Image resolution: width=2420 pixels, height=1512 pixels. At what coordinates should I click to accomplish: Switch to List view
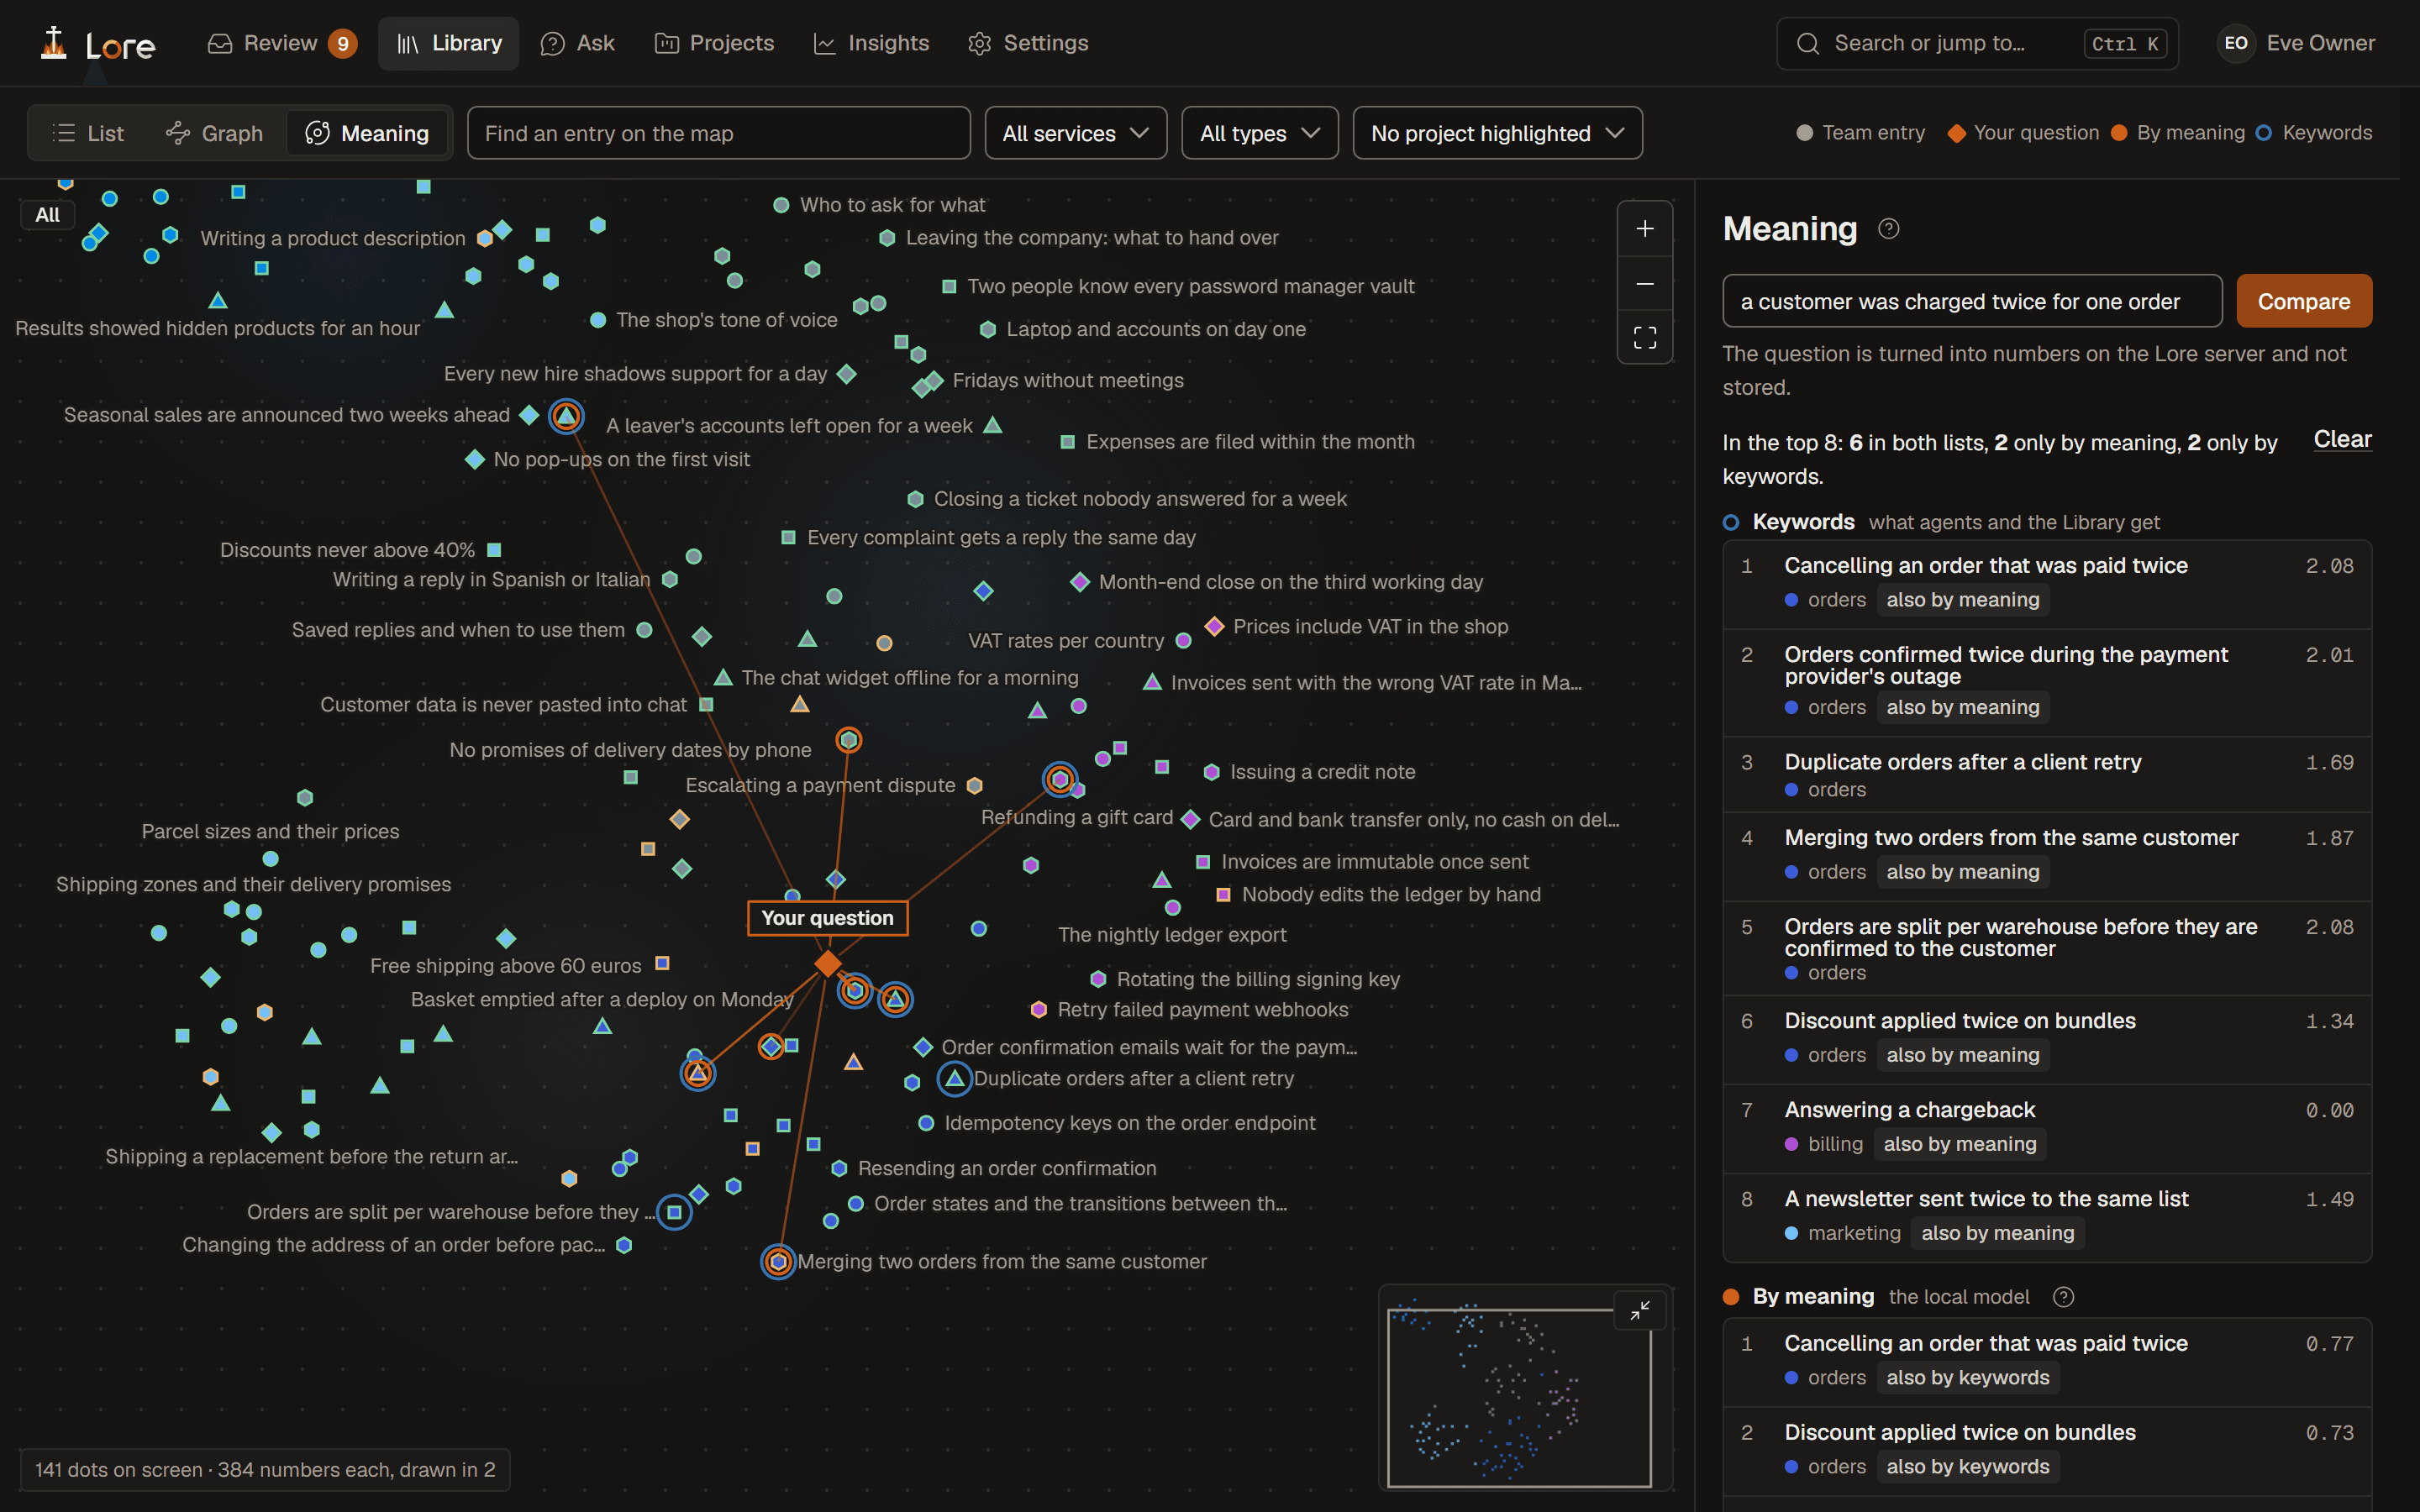(x=87, y=133)
